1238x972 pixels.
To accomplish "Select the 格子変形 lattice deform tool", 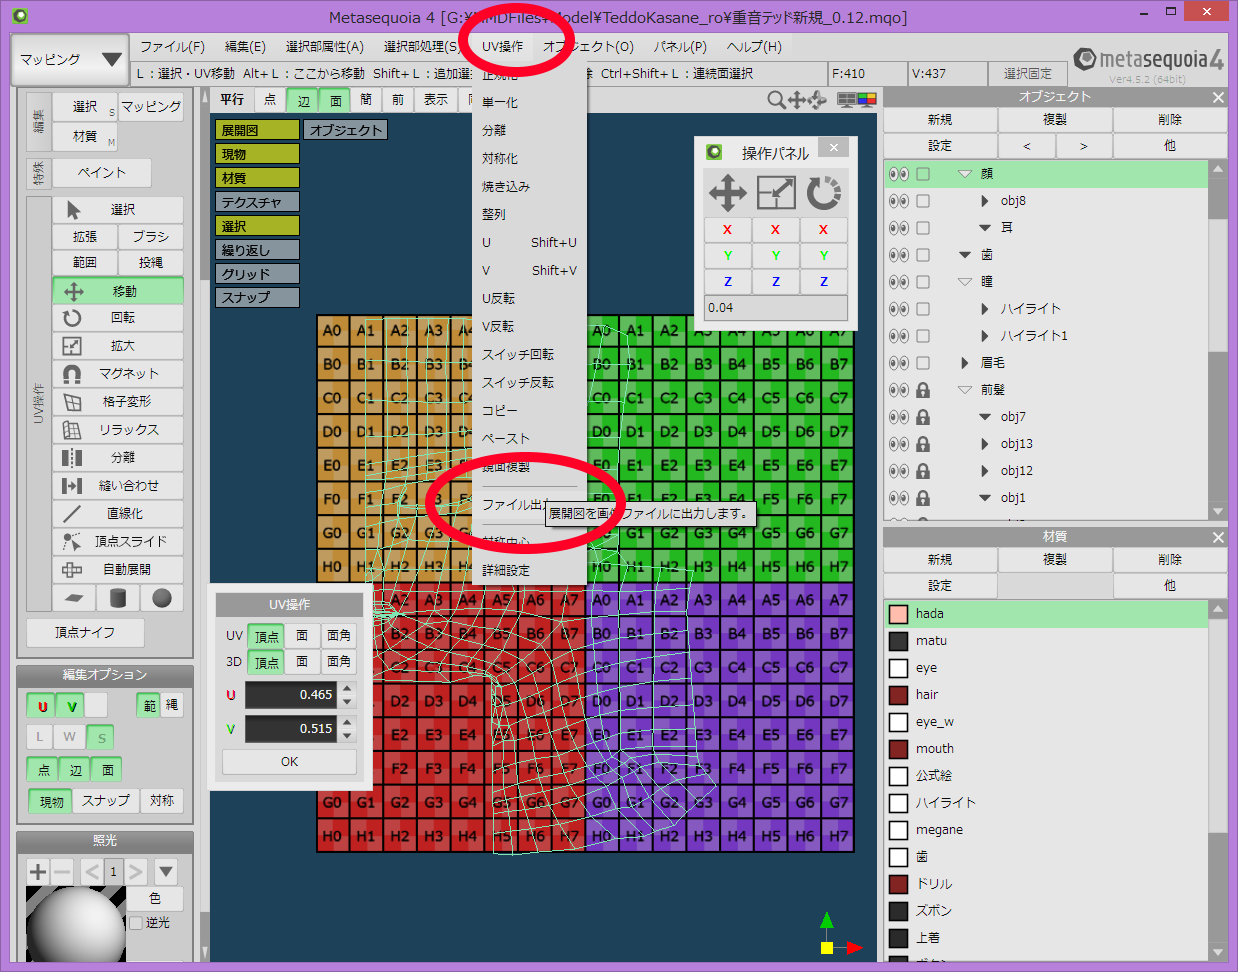I will click(x=118, y=402).
